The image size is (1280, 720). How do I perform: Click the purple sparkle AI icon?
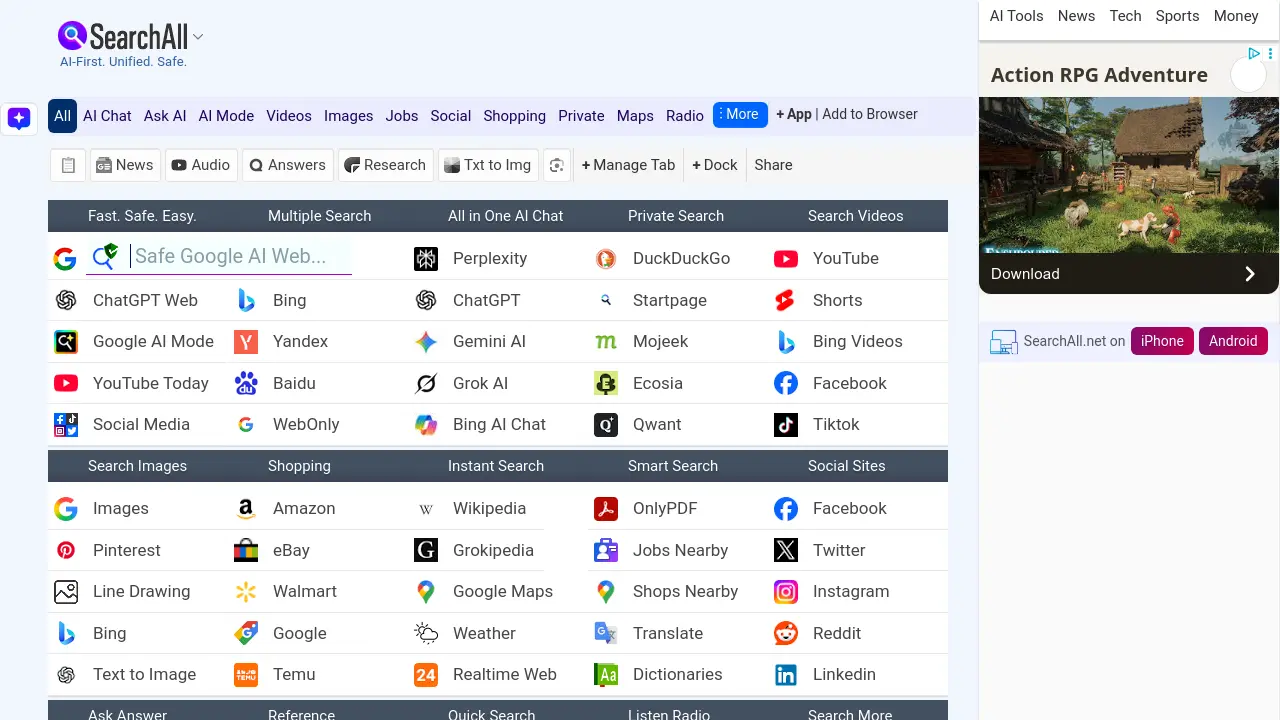click(19, 118)
